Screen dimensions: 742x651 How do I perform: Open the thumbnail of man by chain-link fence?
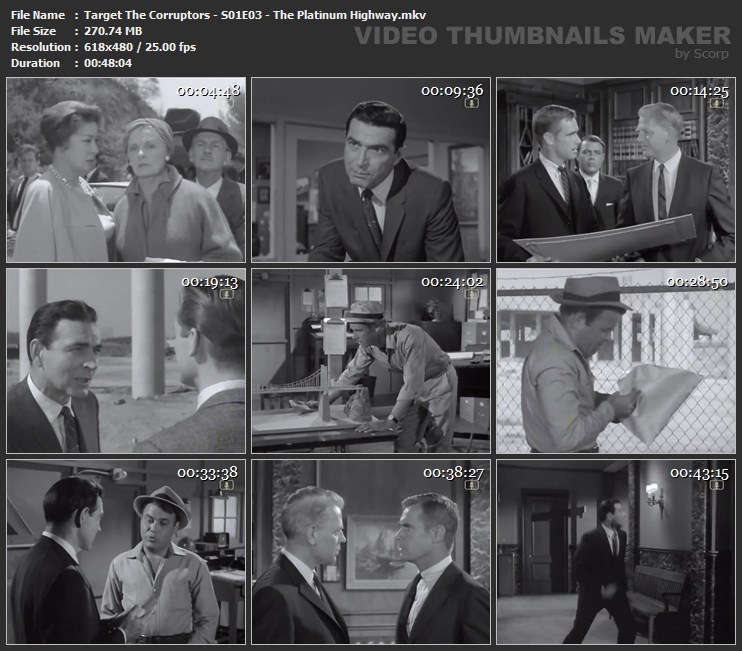coord(616,361)
